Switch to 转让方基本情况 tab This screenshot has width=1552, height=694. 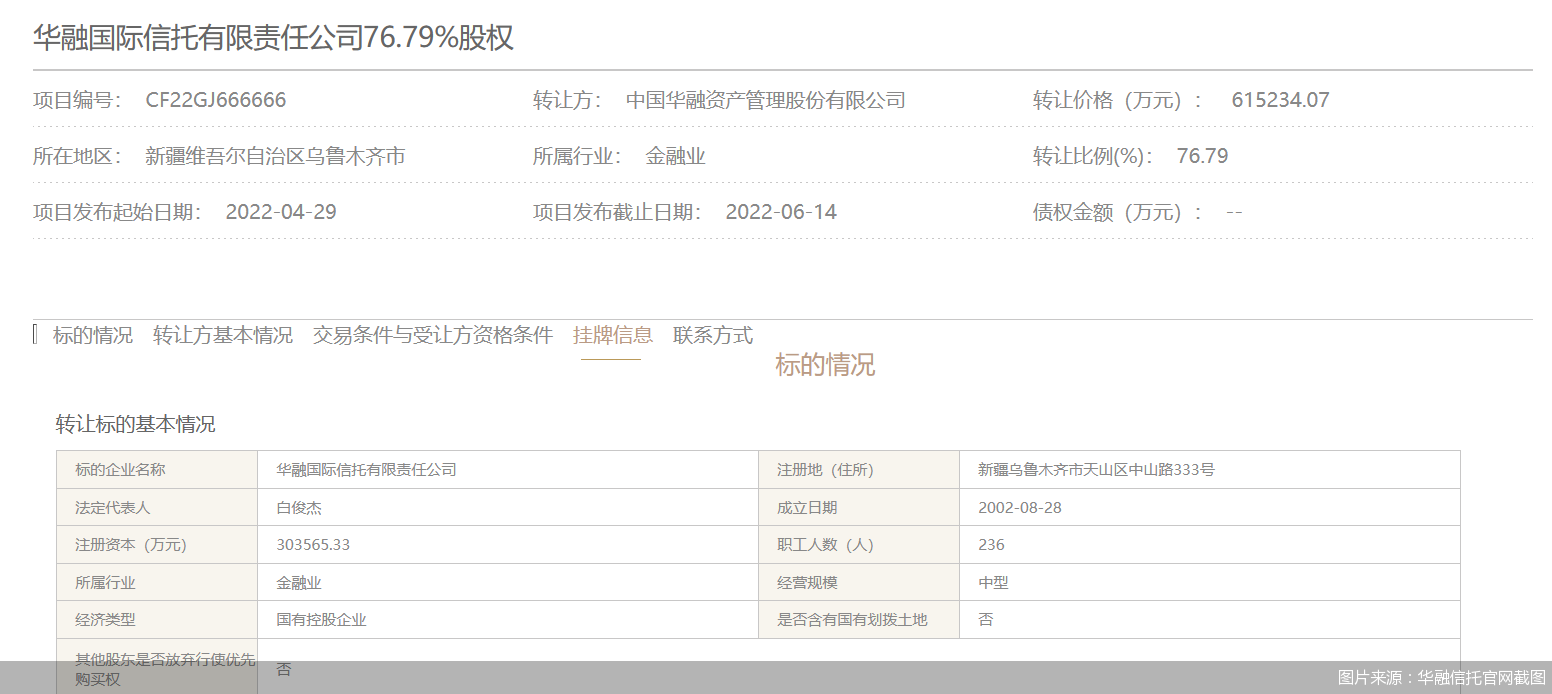(x=223, y=336)
